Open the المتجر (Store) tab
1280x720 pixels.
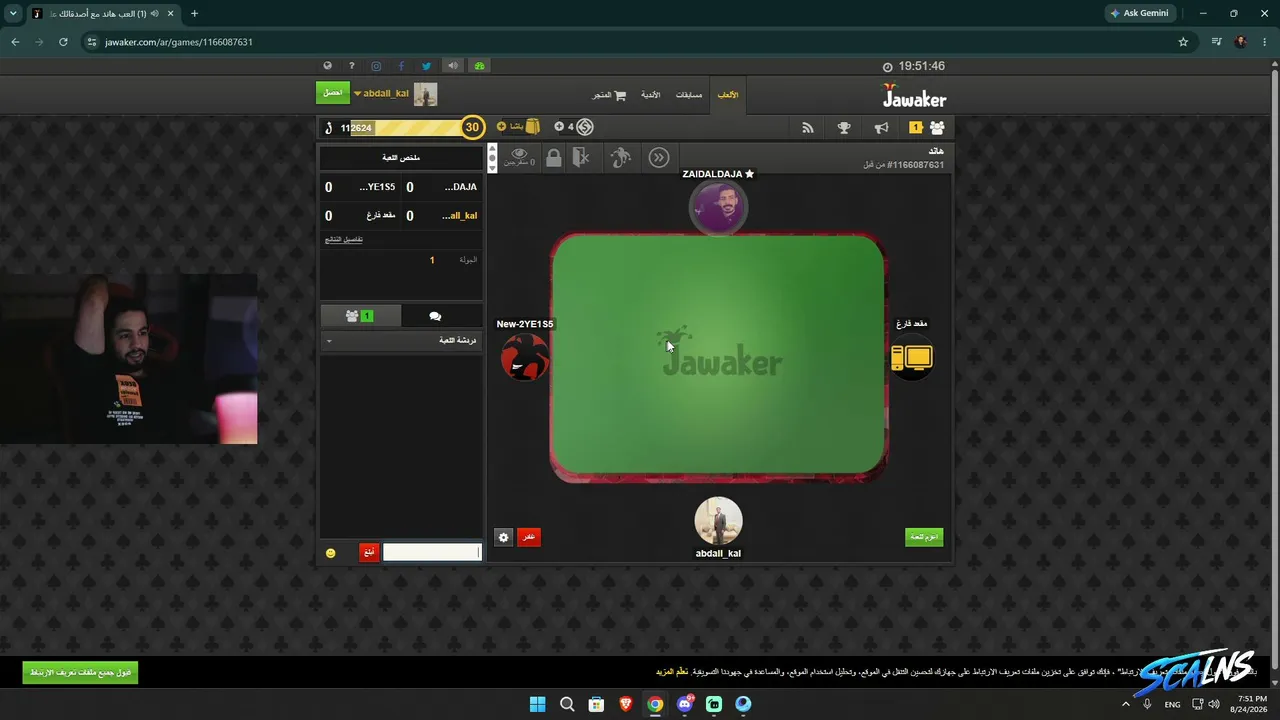[609, 95]
